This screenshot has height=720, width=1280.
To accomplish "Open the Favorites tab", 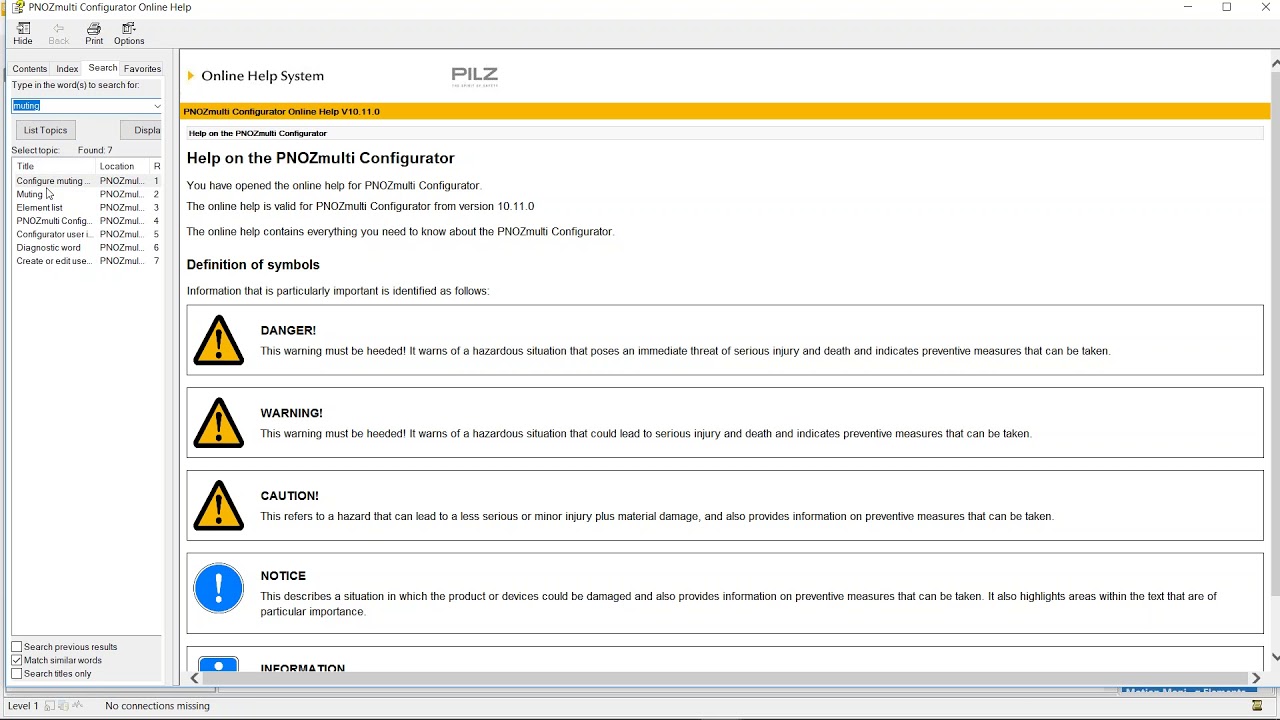I will coord(142,69).
